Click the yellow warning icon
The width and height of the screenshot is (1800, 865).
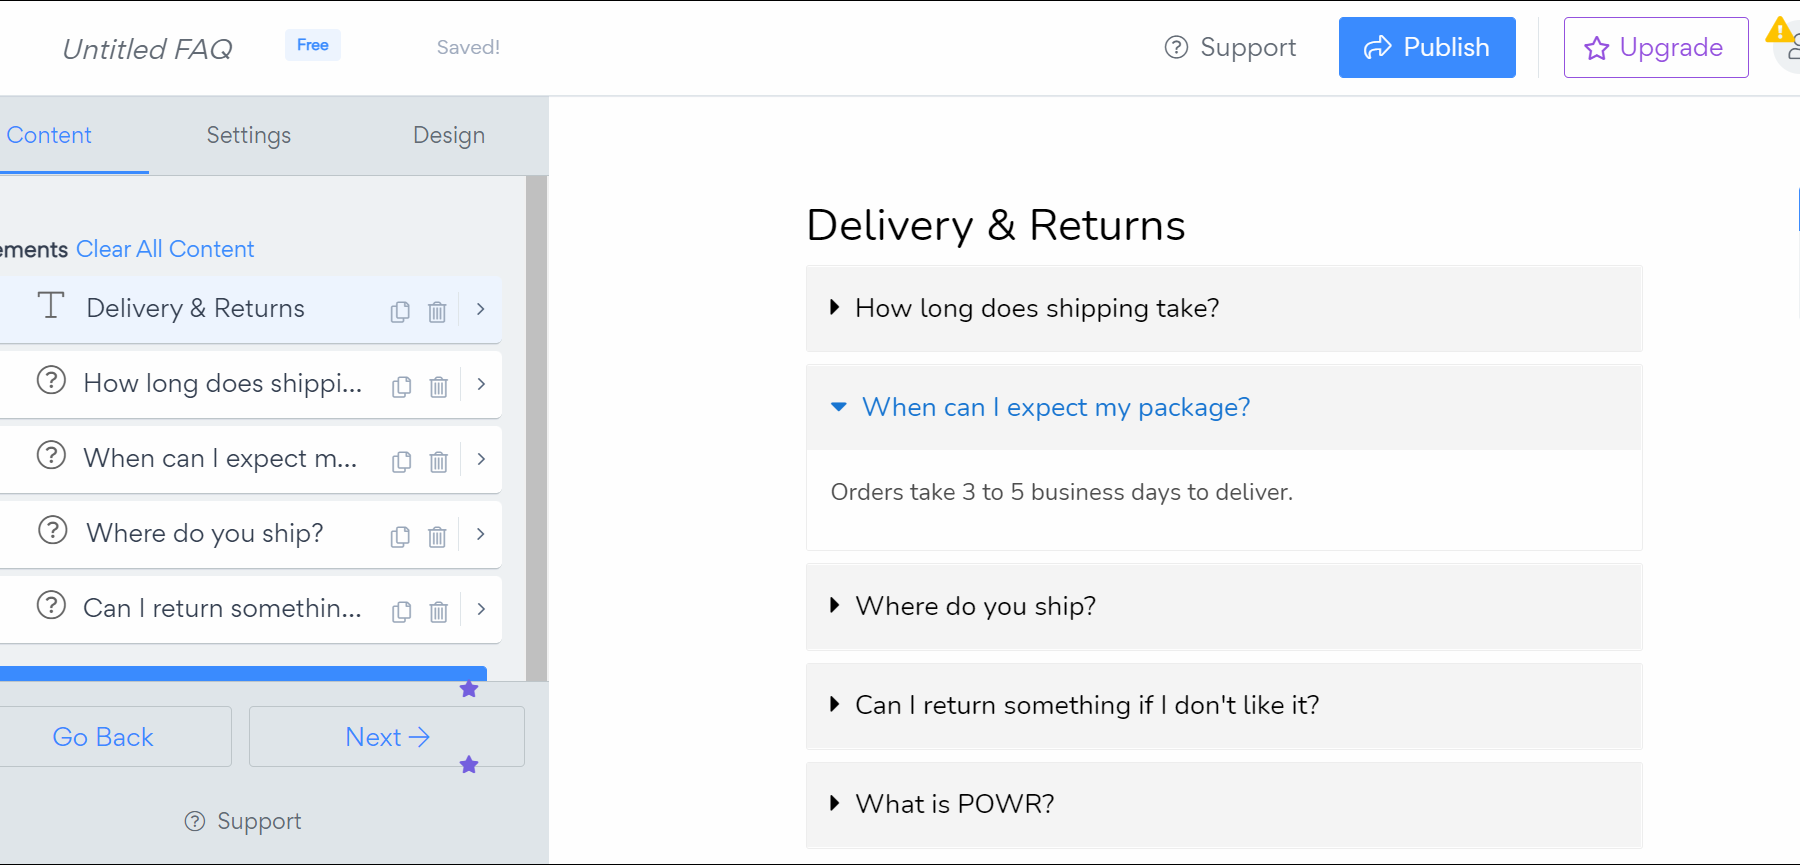pyautogui.click(x=1780, y=30)
